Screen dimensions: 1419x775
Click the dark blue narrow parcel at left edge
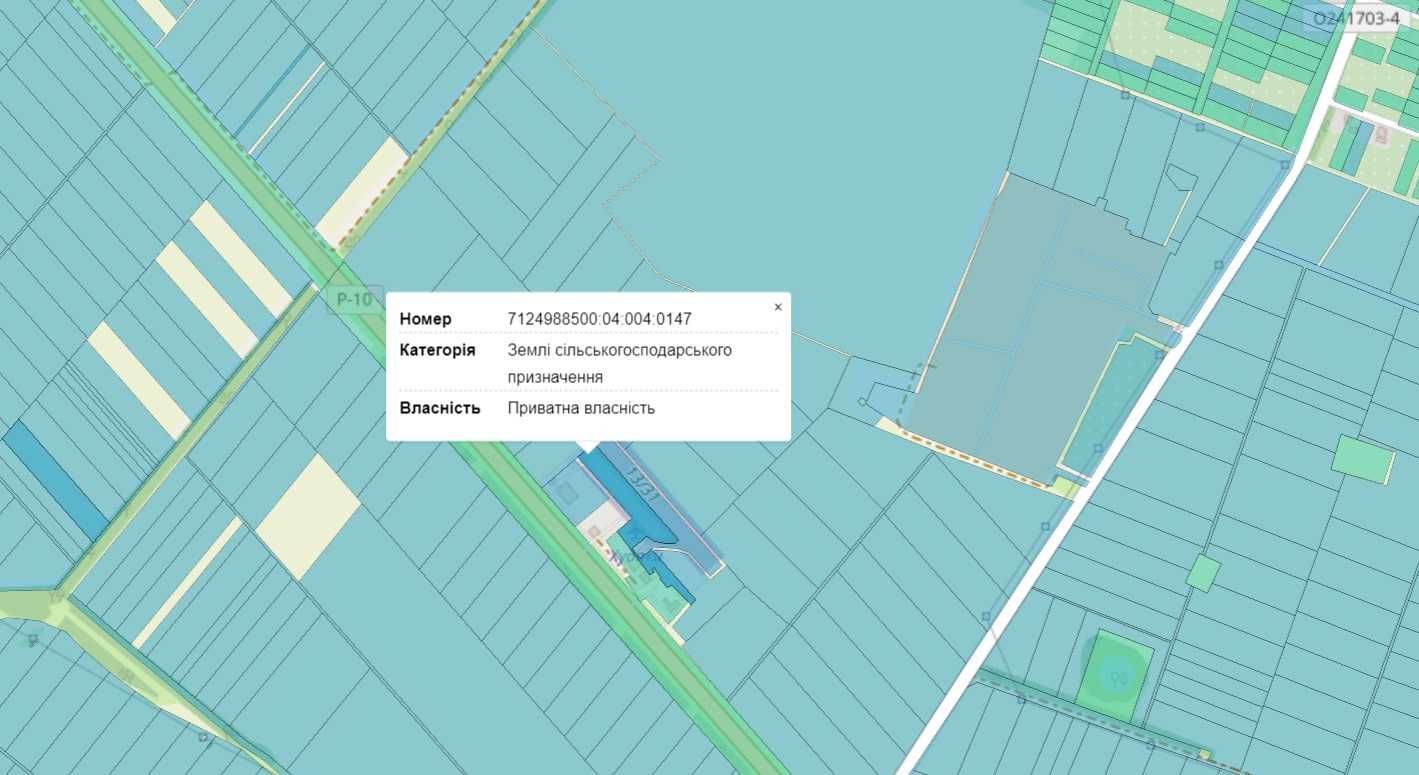coord(56,480)
